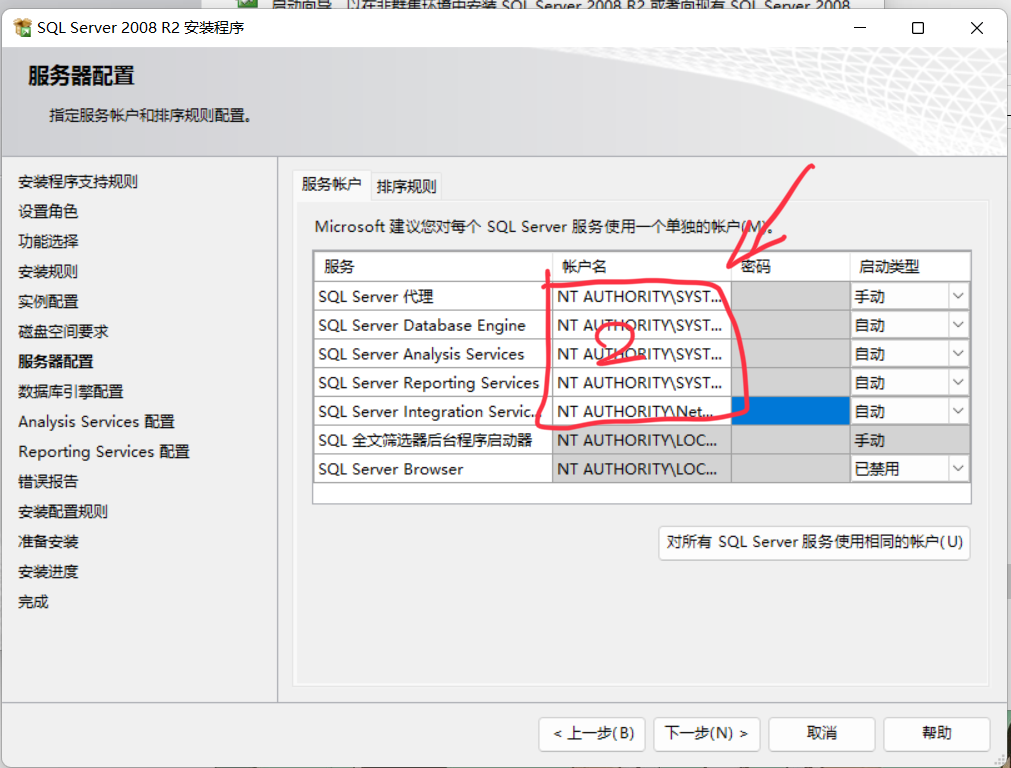Click account name cell for SQL Server Analysis Services
The width and height of the screenshot is (1011, 768).
(642, 353)
